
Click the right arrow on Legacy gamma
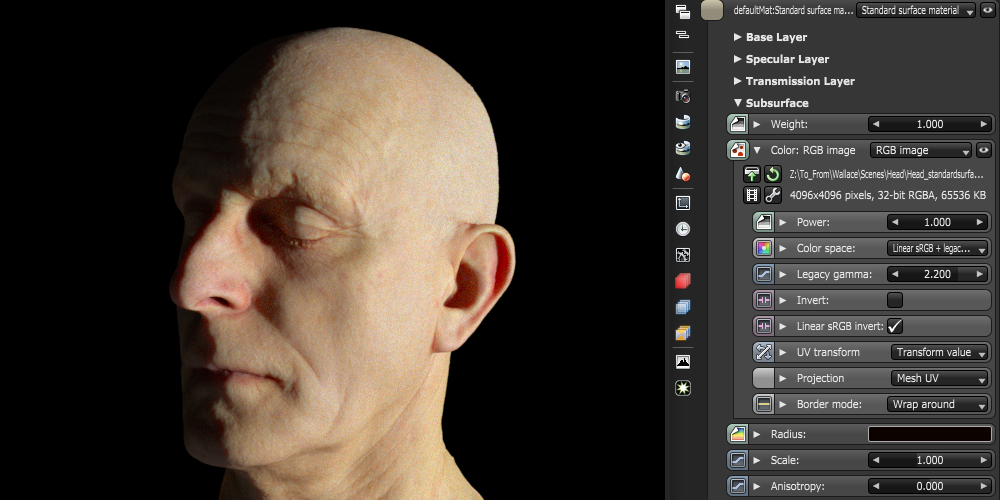click(x=982, y=274)
